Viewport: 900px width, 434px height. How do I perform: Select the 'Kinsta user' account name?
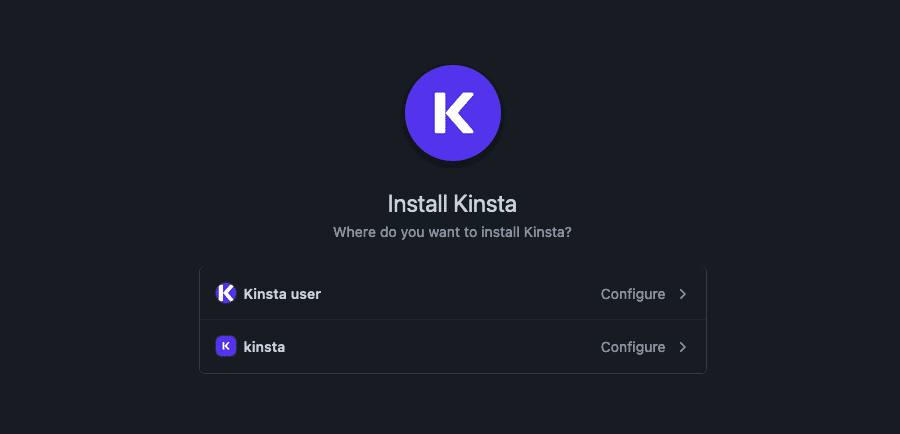[x=282, y=294]
